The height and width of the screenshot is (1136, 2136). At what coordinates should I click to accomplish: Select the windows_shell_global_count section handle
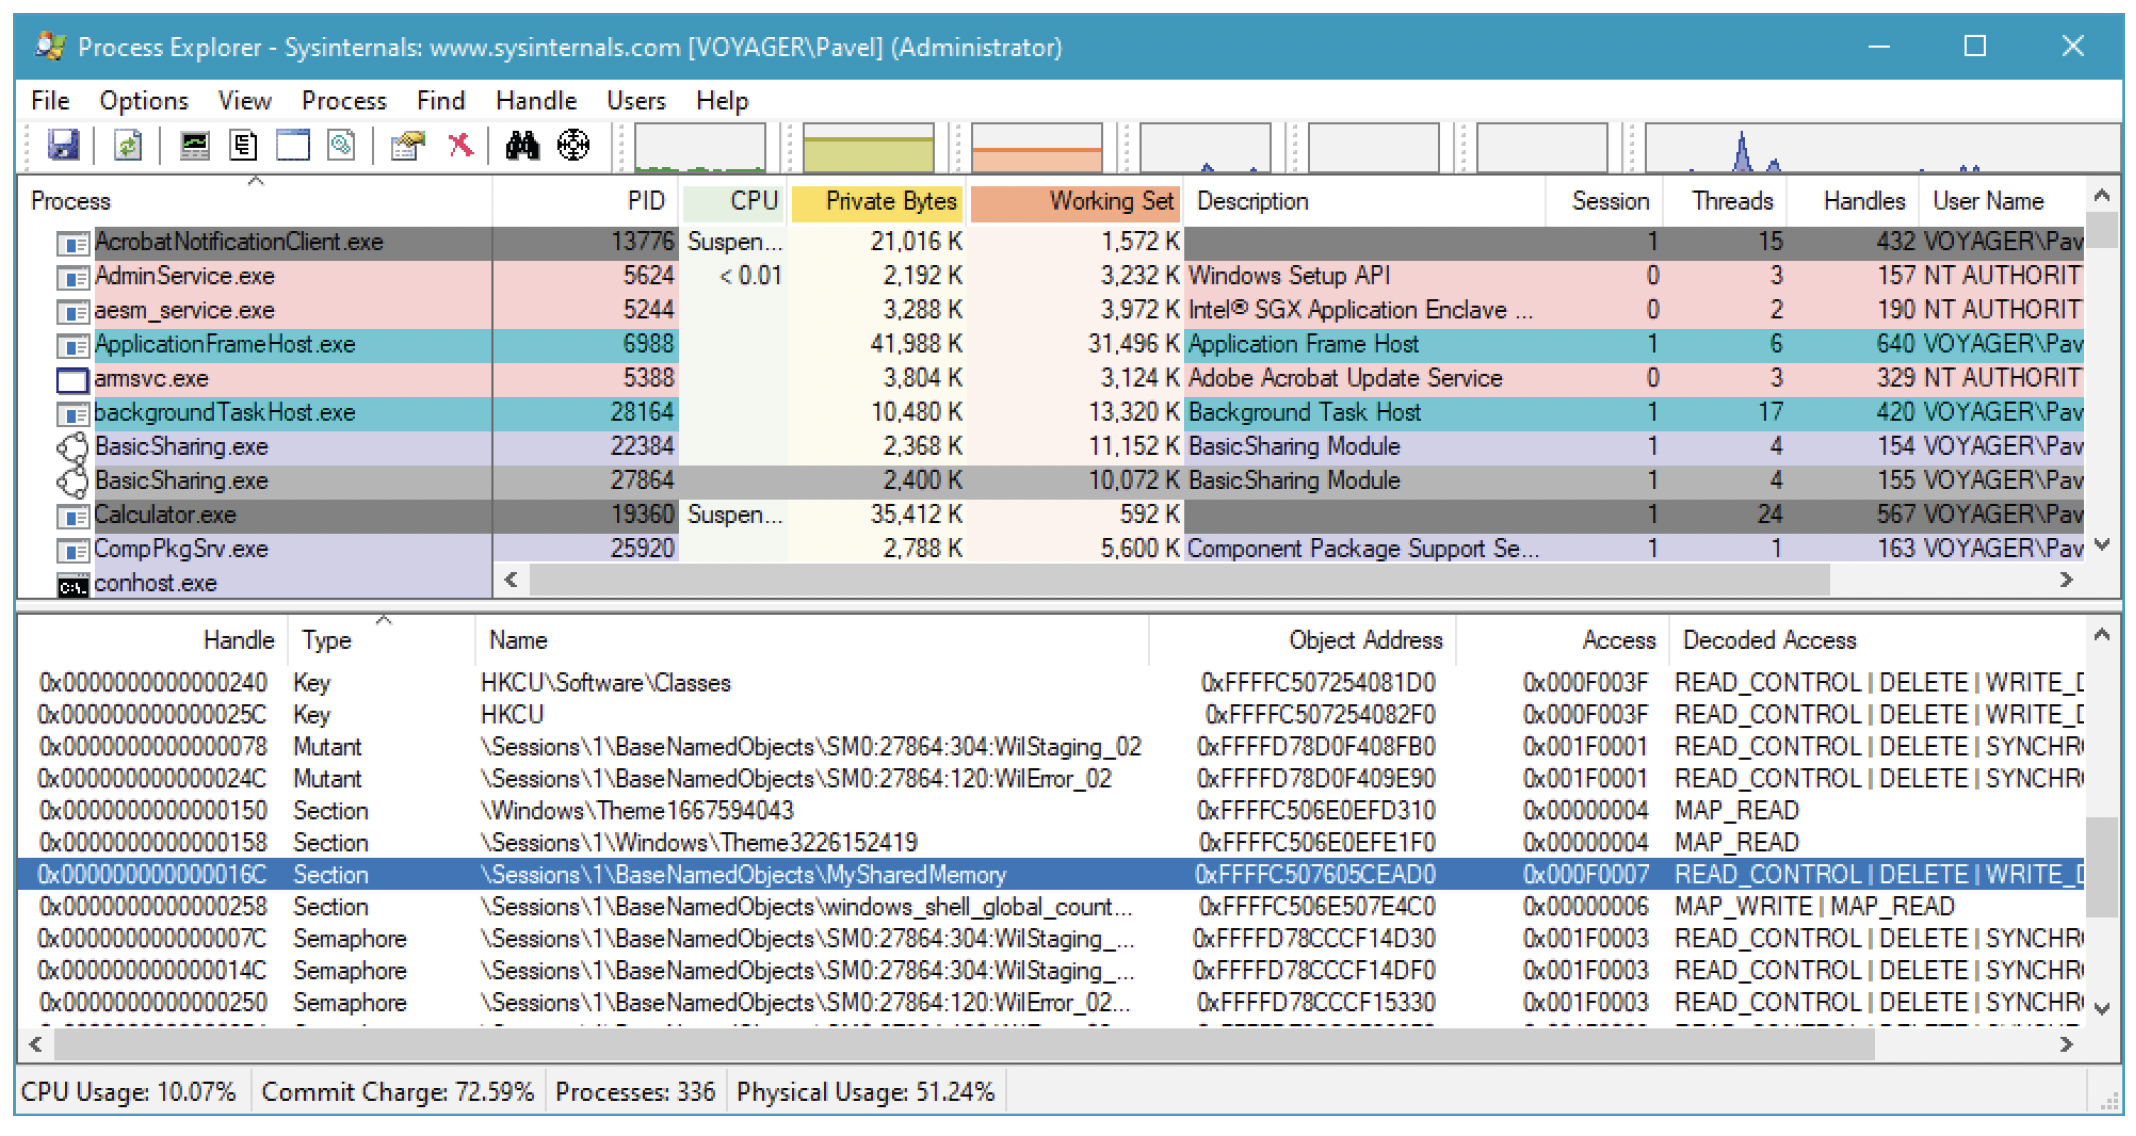pos(1052,907)
